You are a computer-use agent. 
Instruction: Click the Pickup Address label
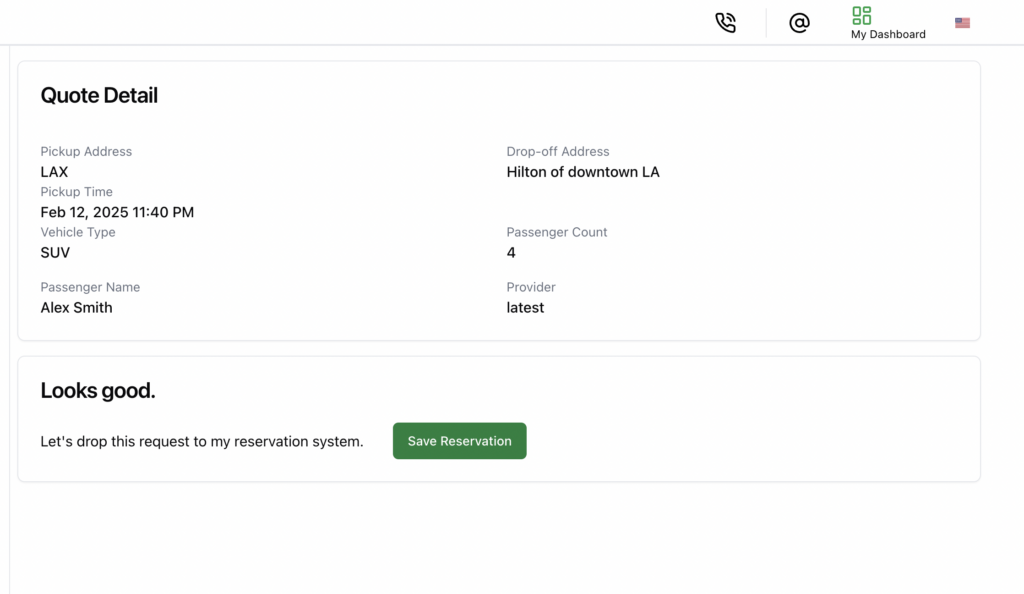tap(86, 151)
